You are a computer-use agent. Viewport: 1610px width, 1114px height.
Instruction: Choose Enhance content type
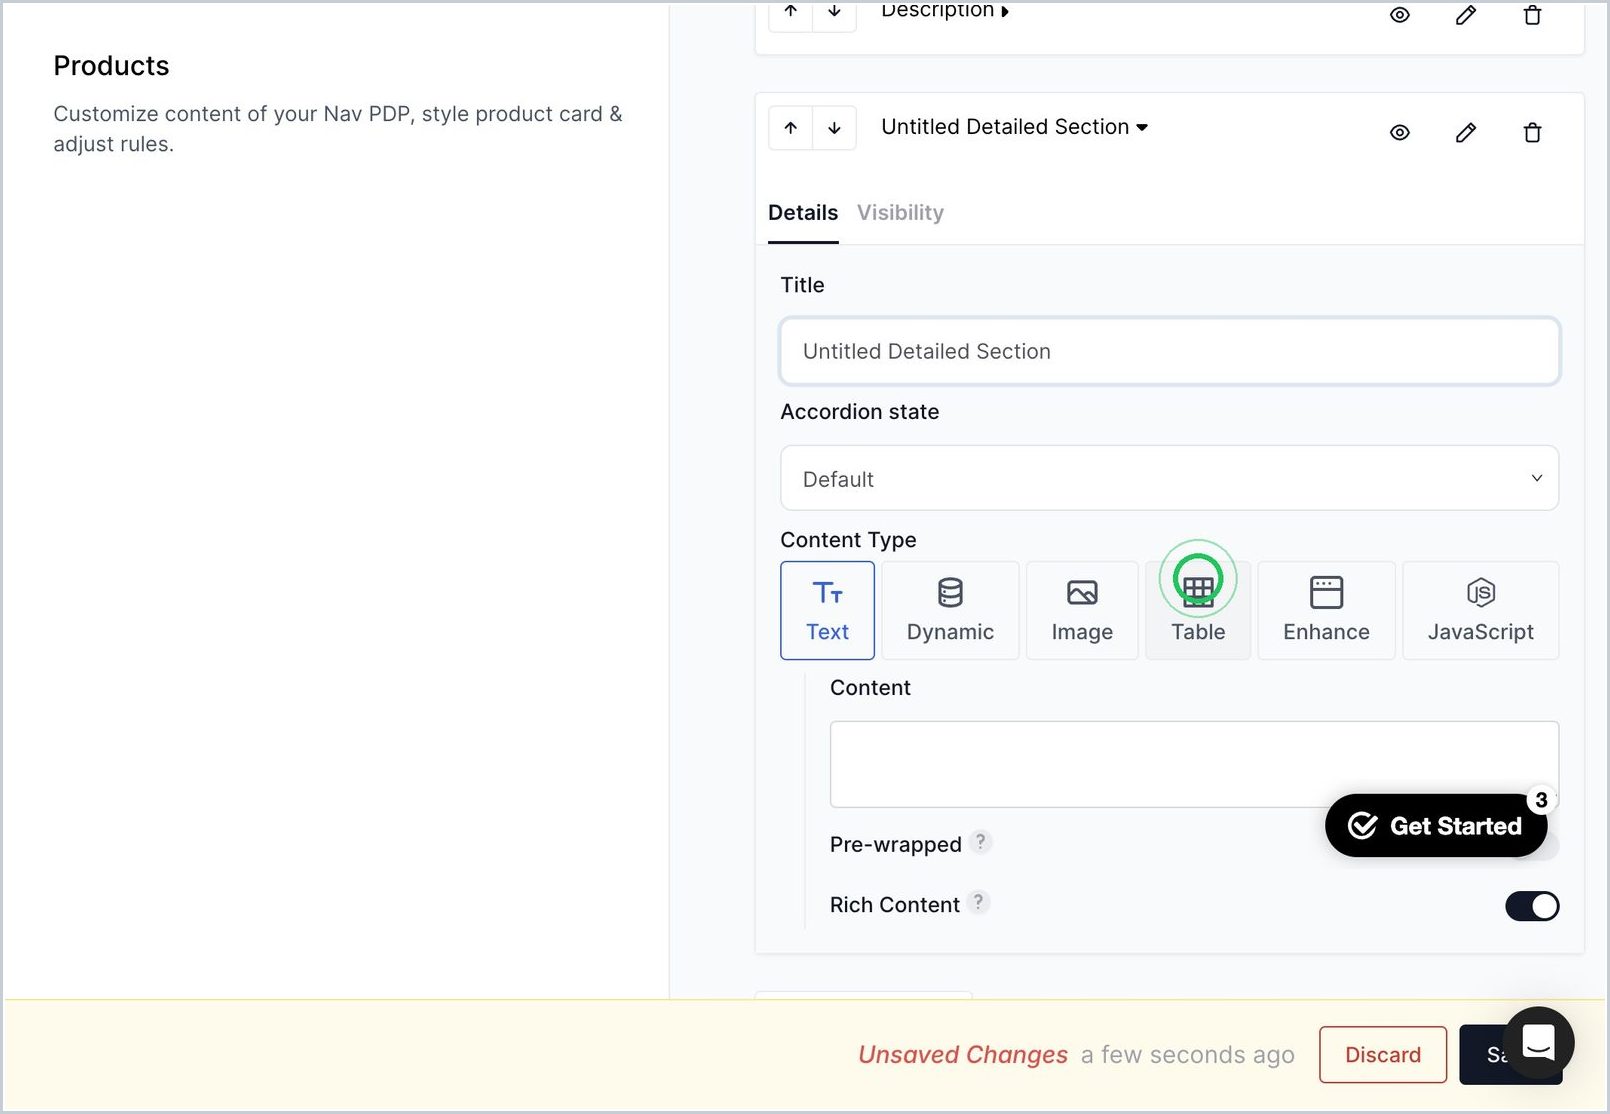point(1326,610)
